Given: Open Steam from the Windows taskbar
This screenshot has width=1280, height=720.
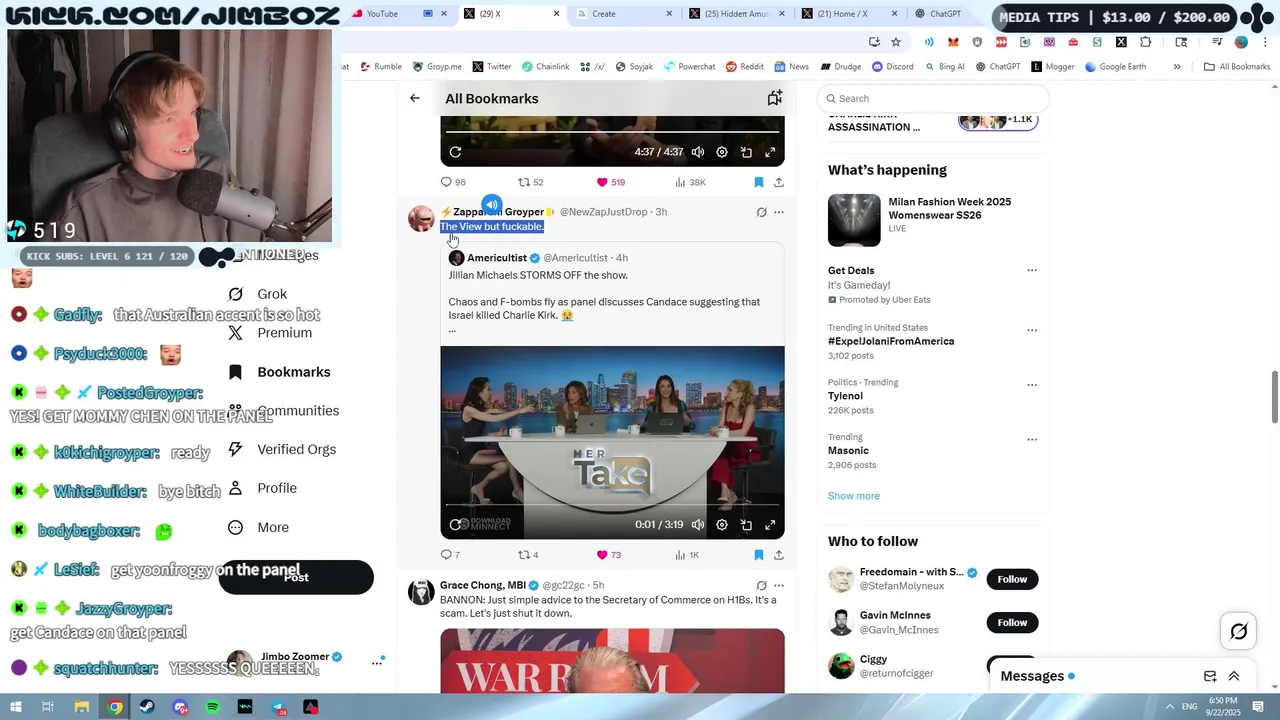Looking at the screenshot, I should (x=147, y=707).
